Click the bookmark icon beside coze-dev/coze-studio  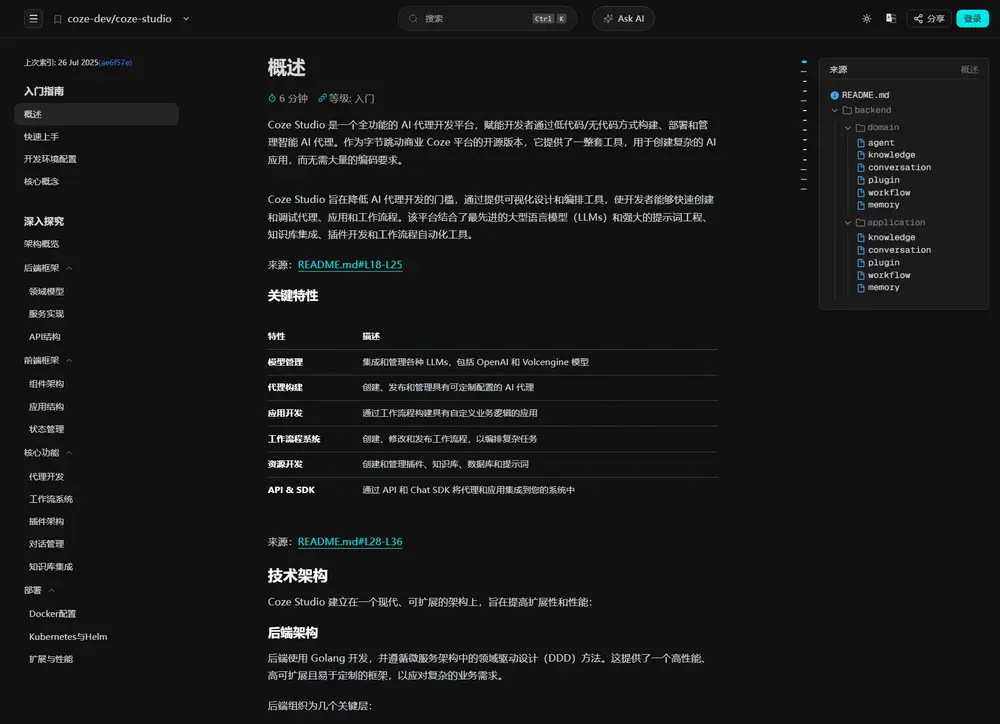pos(57,19)
